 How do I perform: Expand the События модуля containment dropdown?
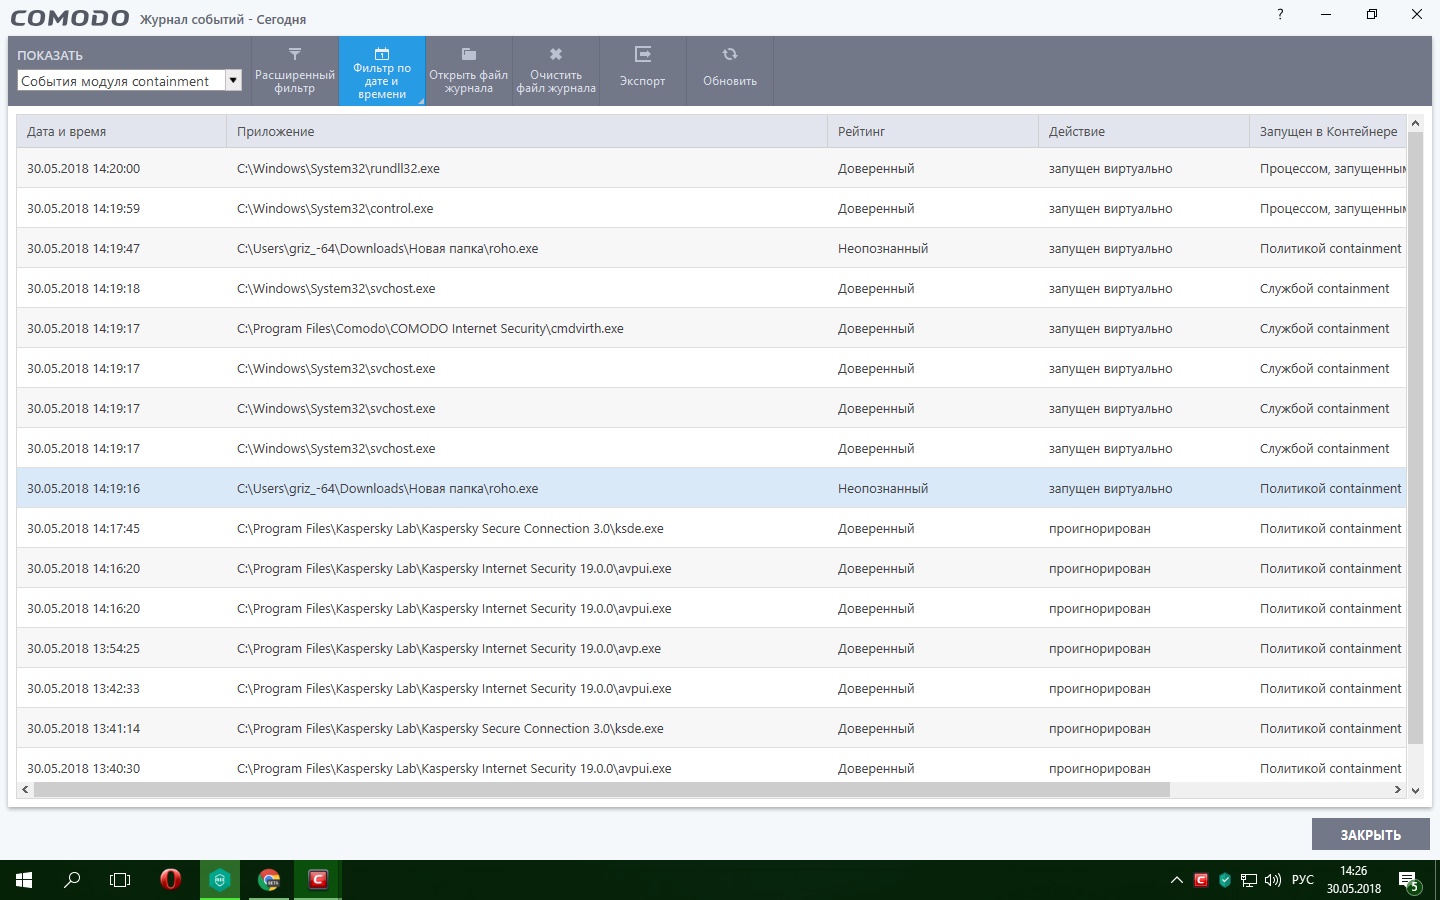[x=233, y=81]
